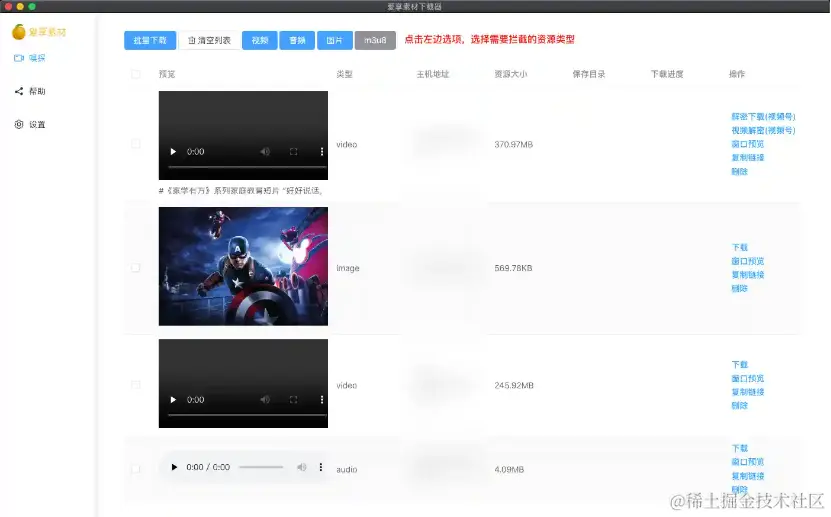831x517 pixels.
Task: Click 下载 for the 569.78KB image
Action: pos(739,247)
